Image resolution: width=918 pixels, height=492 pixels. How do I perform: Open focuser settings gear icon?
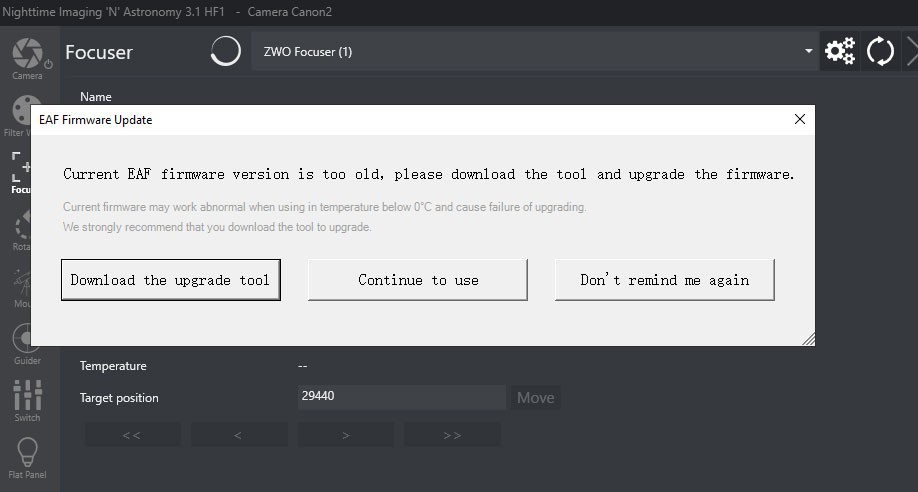[840, 51]
